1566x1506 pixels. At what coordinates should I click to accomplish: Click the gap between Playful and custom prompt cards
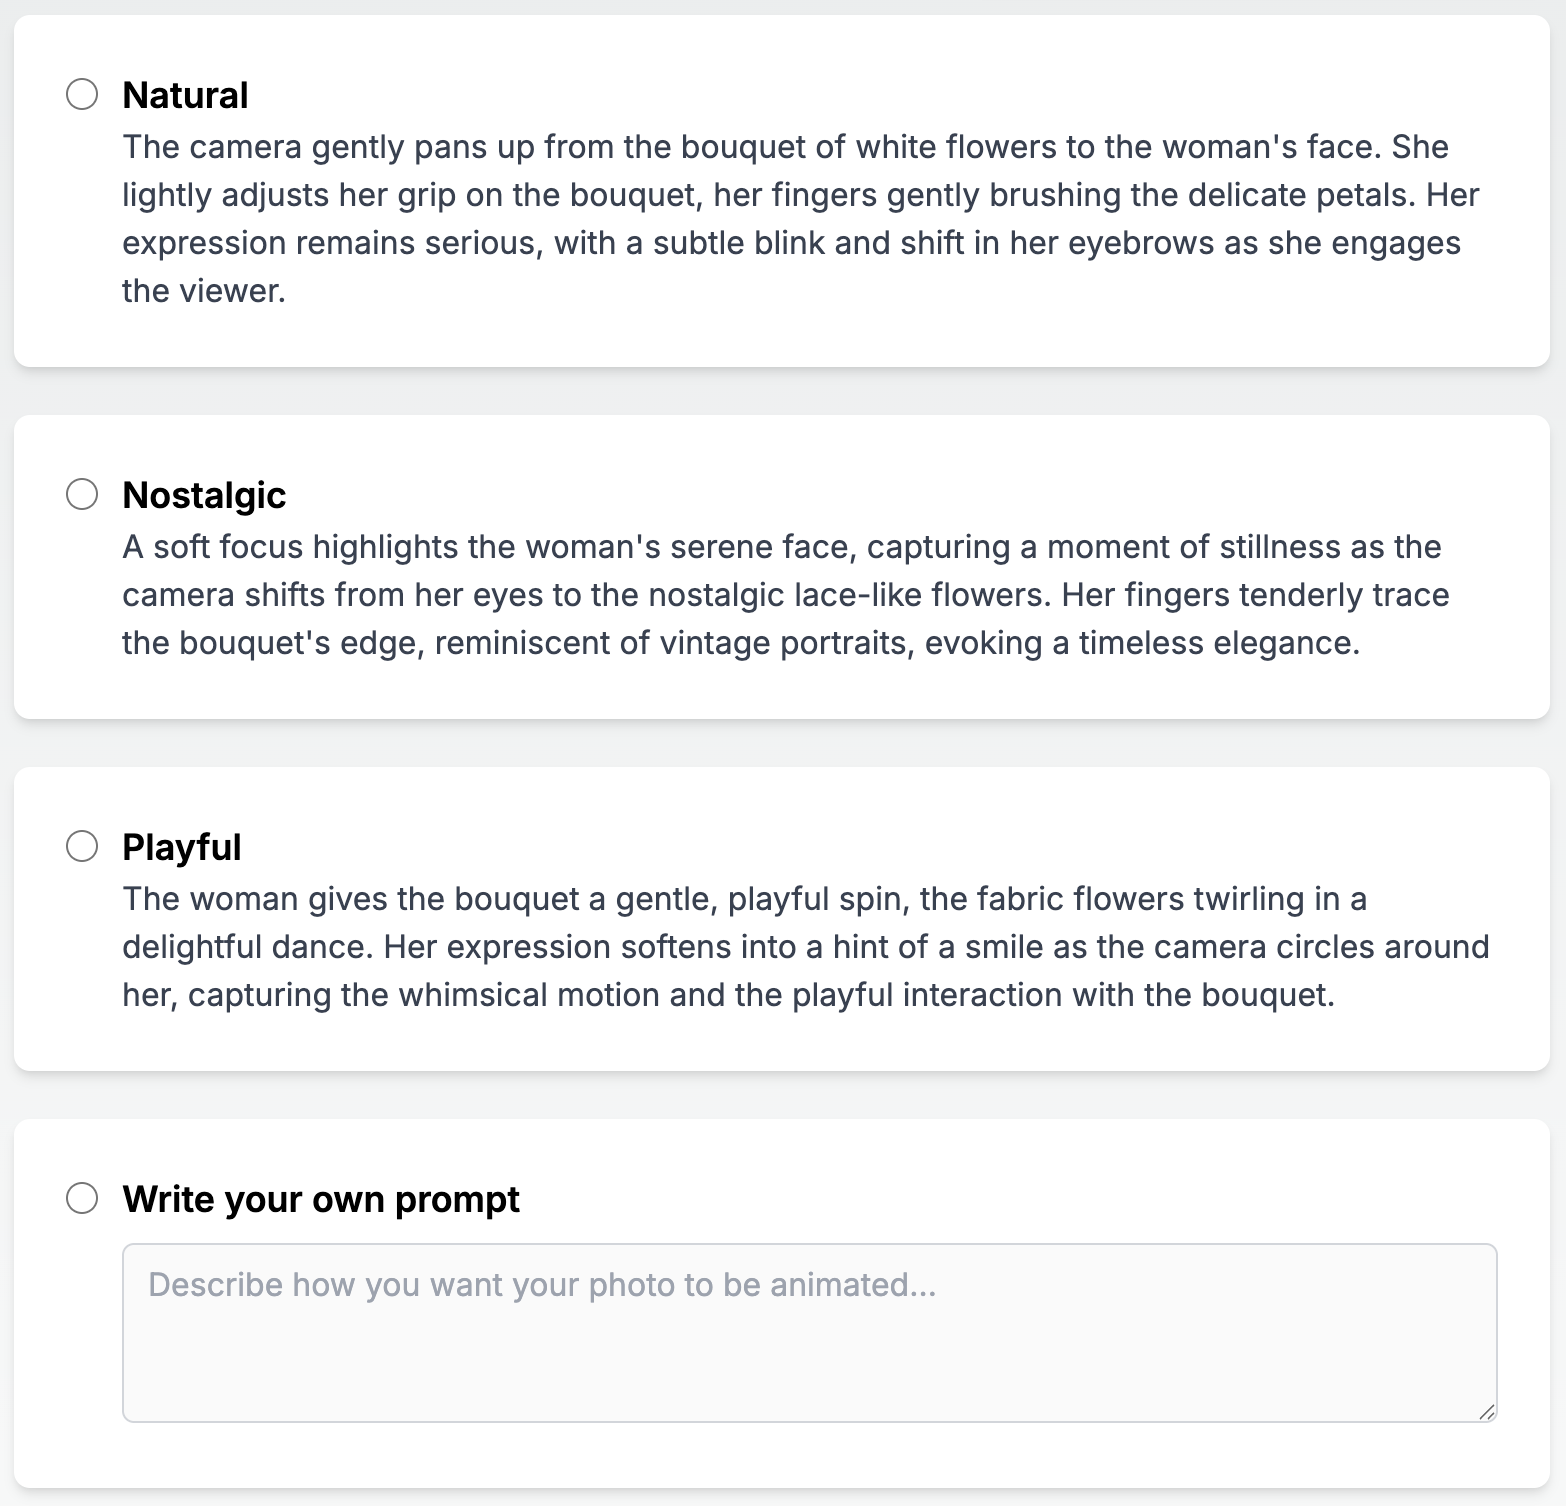tap(782, 1095)
